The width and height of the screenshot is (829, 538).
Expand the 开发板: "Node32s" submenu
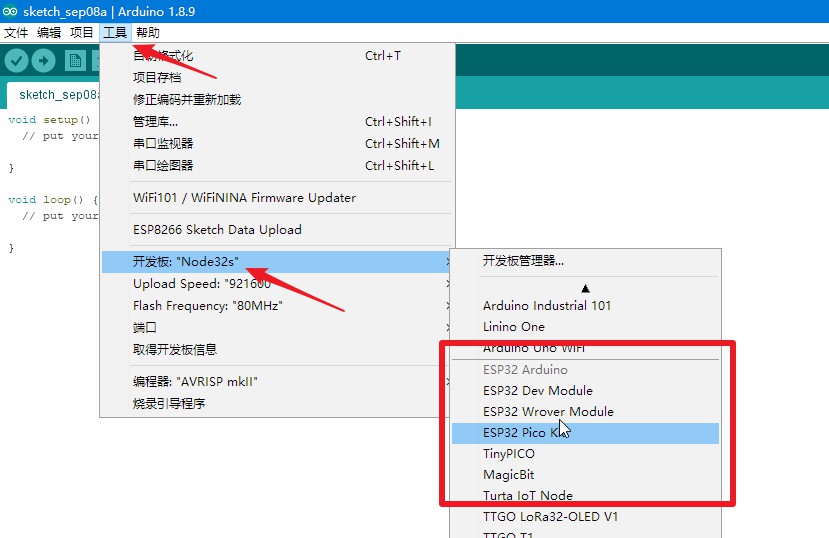[x=276, y=262]
